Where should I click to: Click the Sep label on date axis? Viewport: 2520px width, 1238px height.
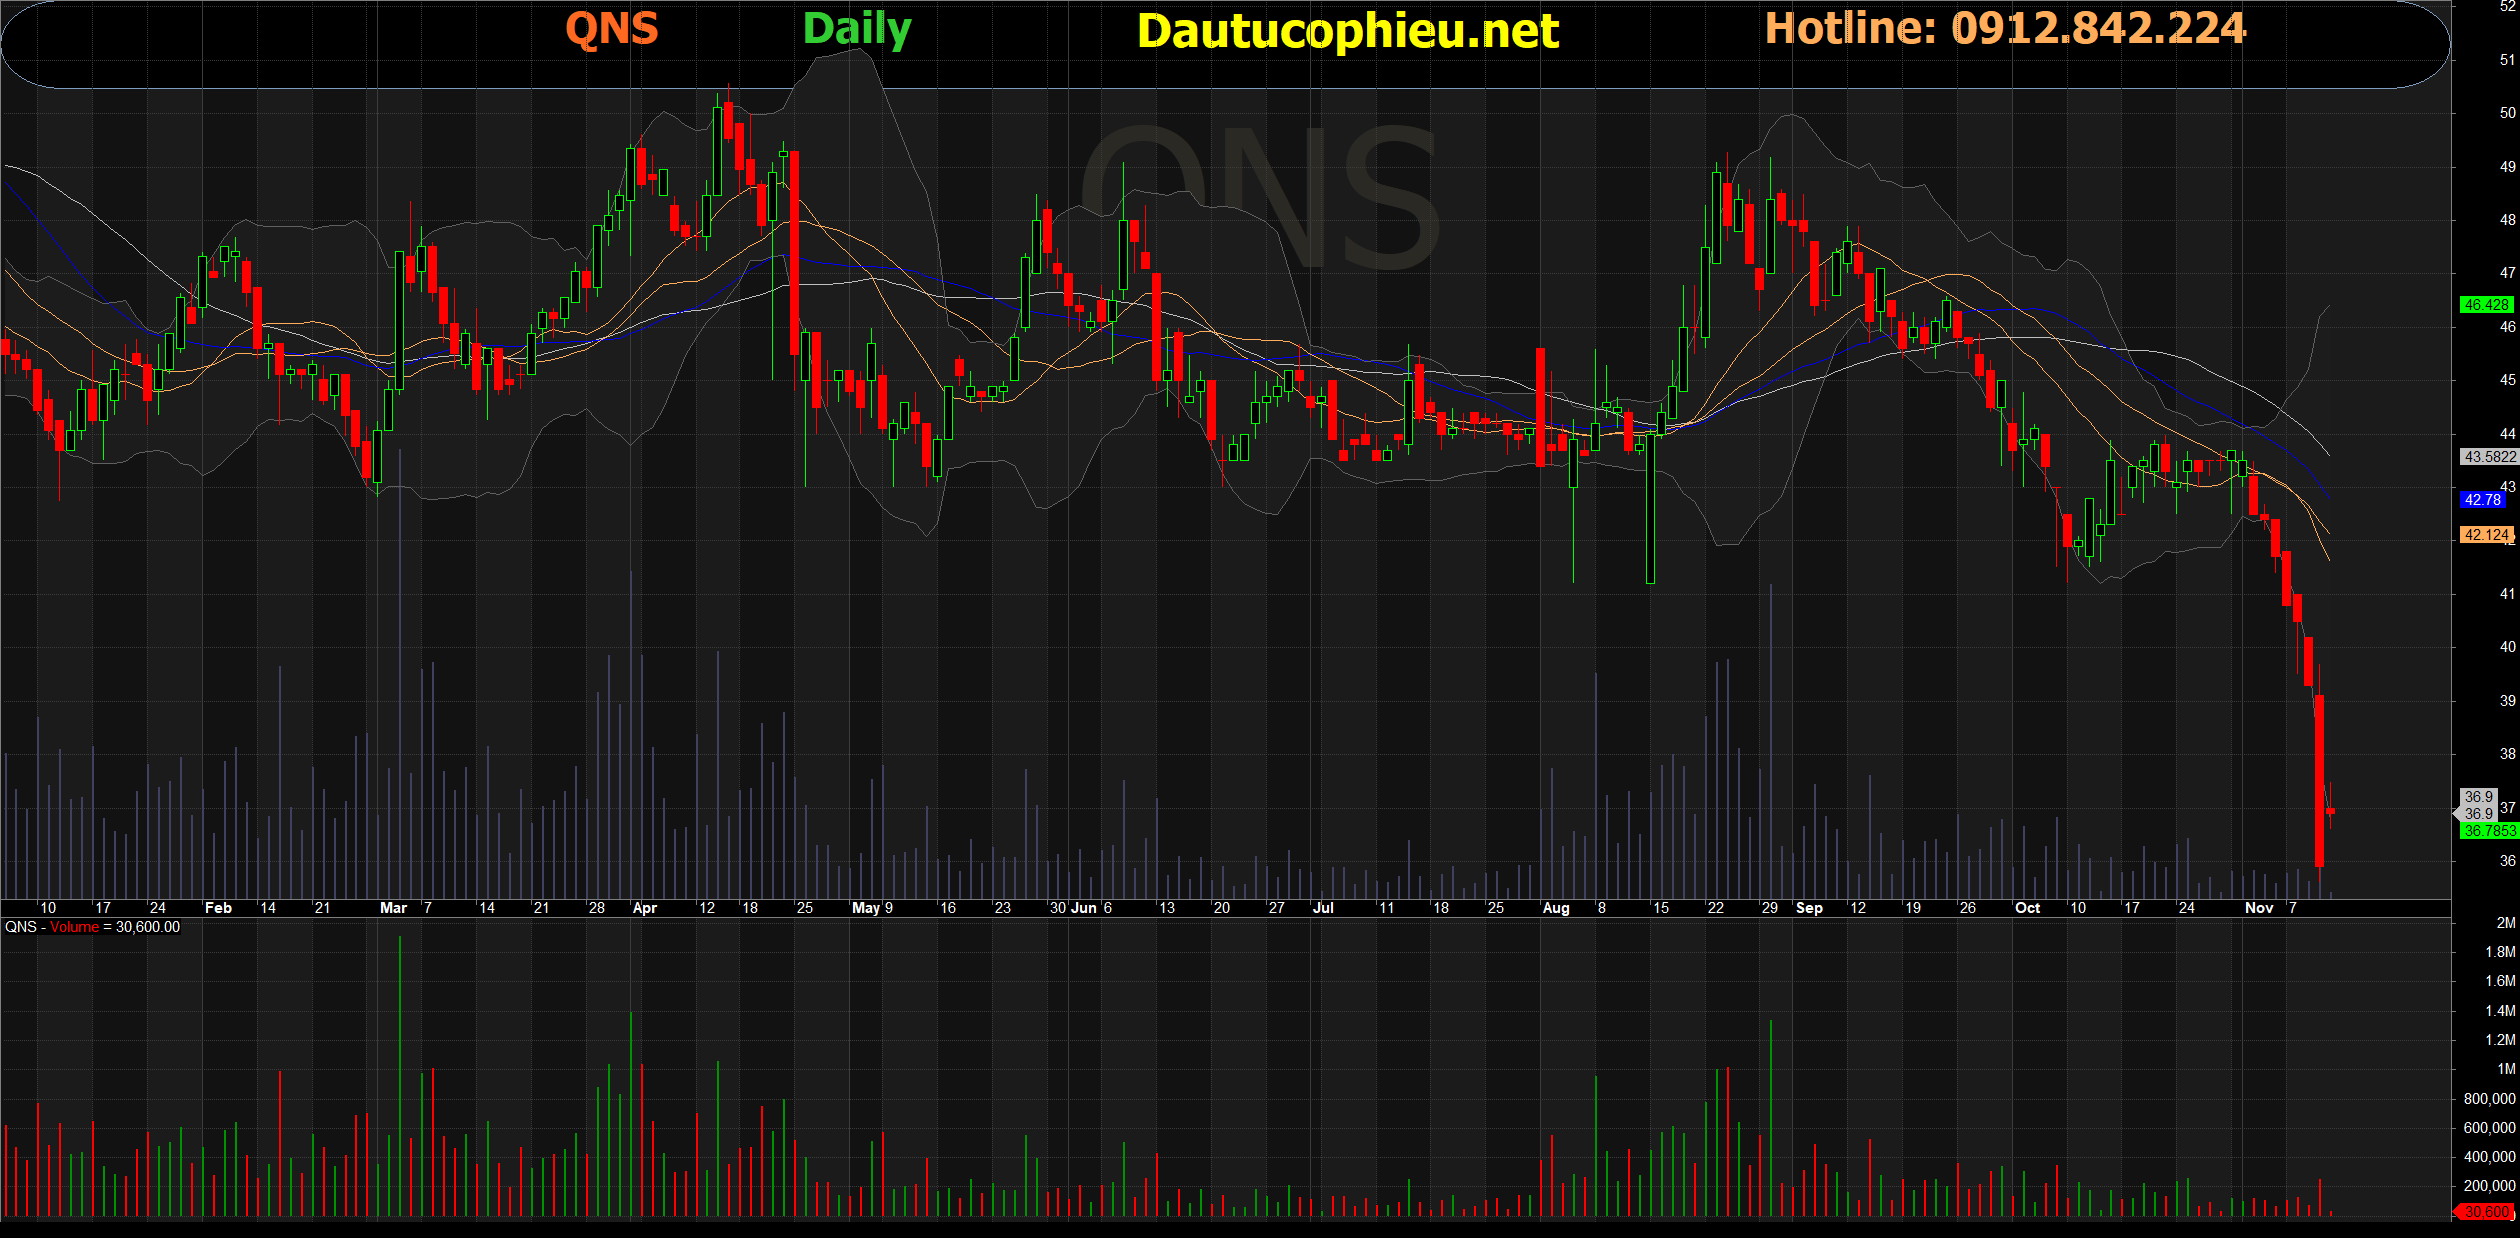click(1809, 908)
